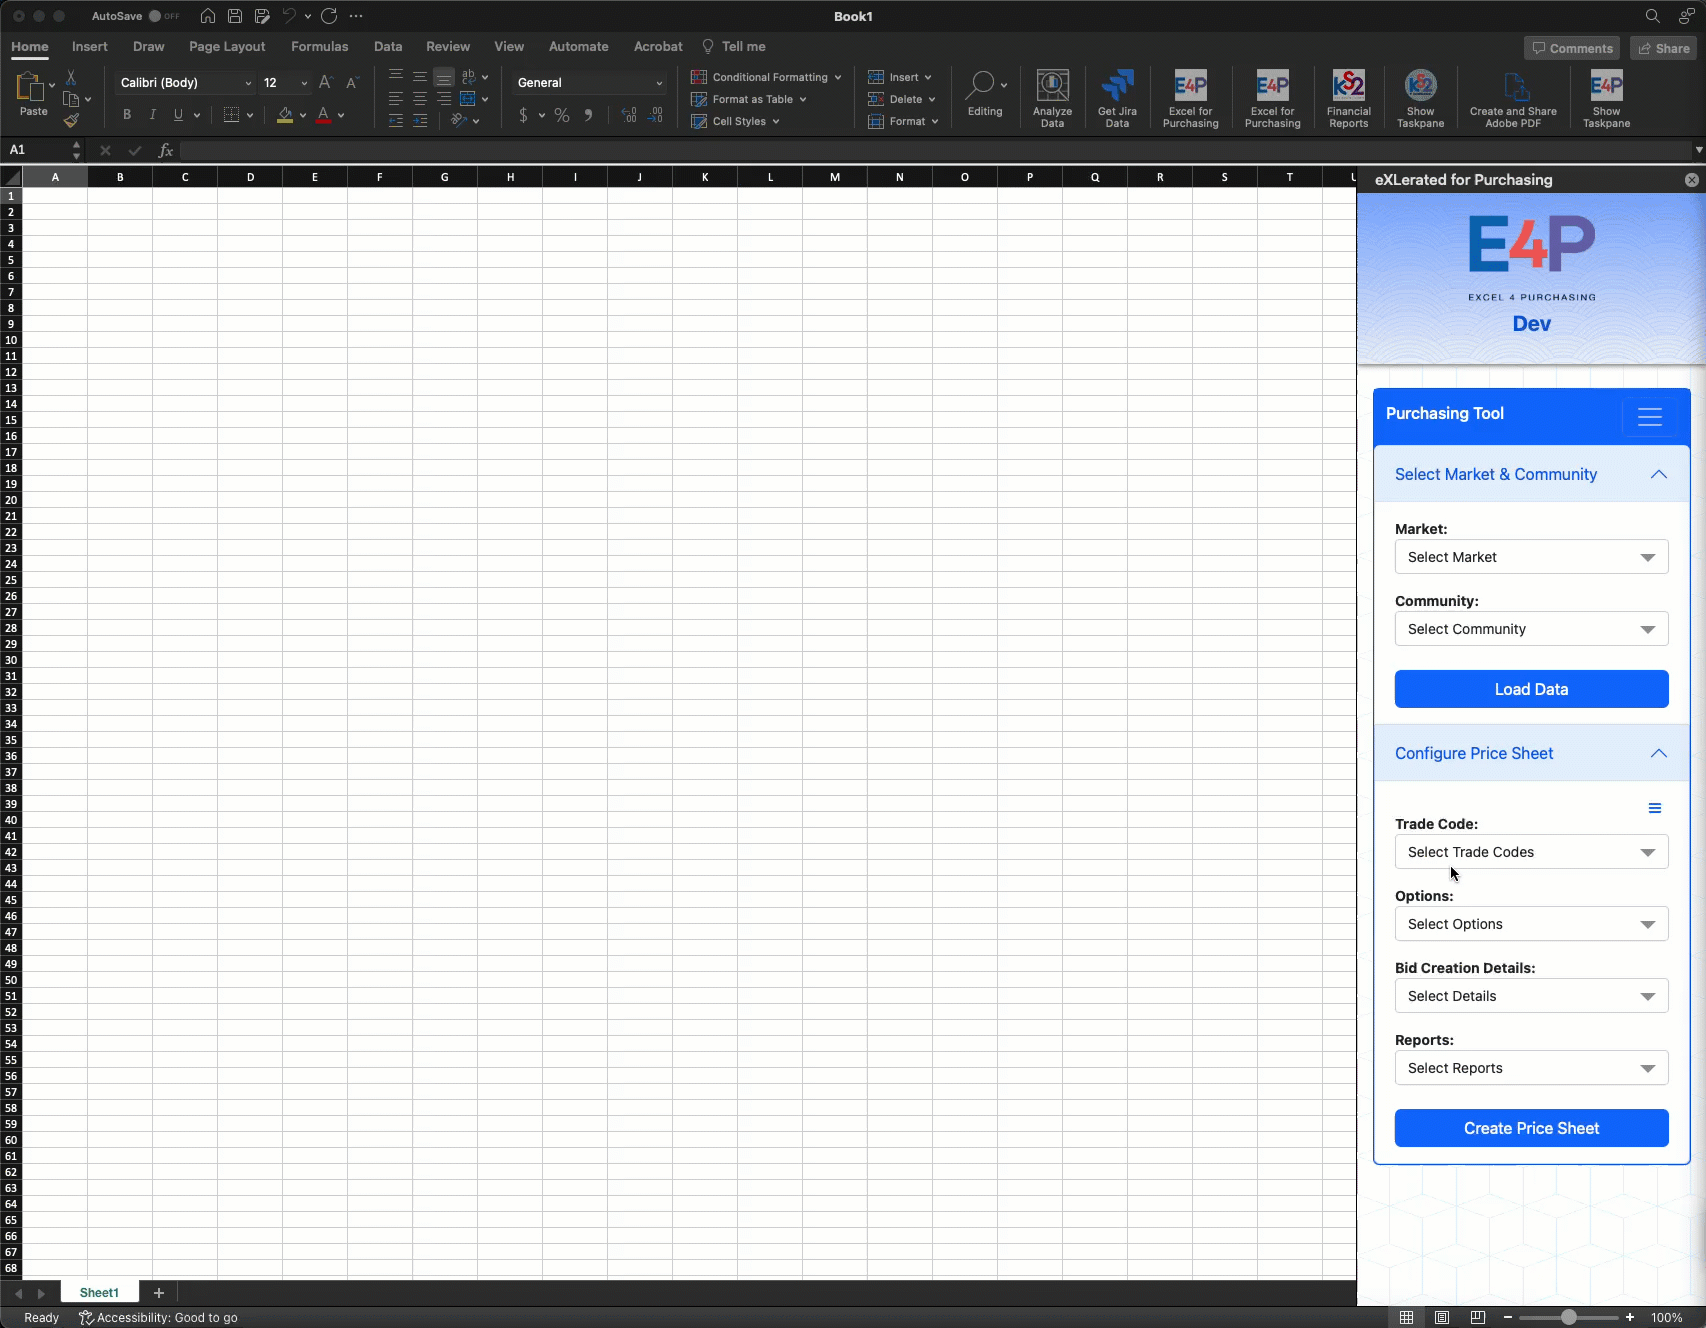Click the Percent Style icon
The height and width of the screenshot is (1328, 1706).
point(562,115)
